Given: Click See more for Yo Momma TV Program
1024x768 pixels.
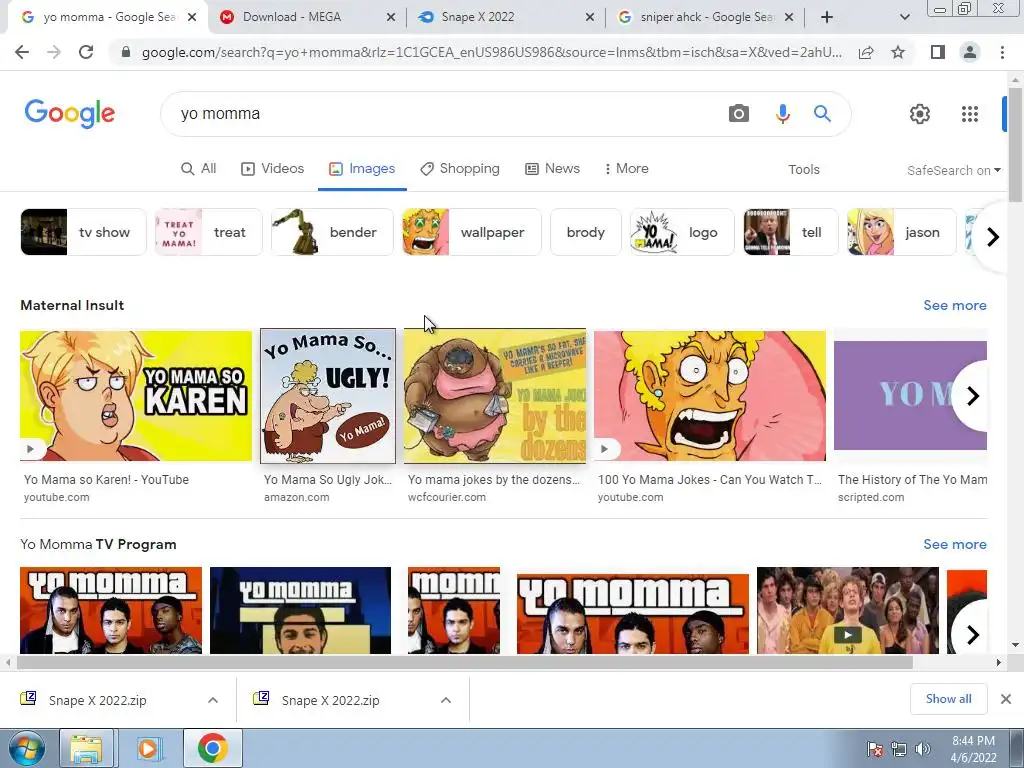Looking at the screenshot, I should tap(955, 544).
